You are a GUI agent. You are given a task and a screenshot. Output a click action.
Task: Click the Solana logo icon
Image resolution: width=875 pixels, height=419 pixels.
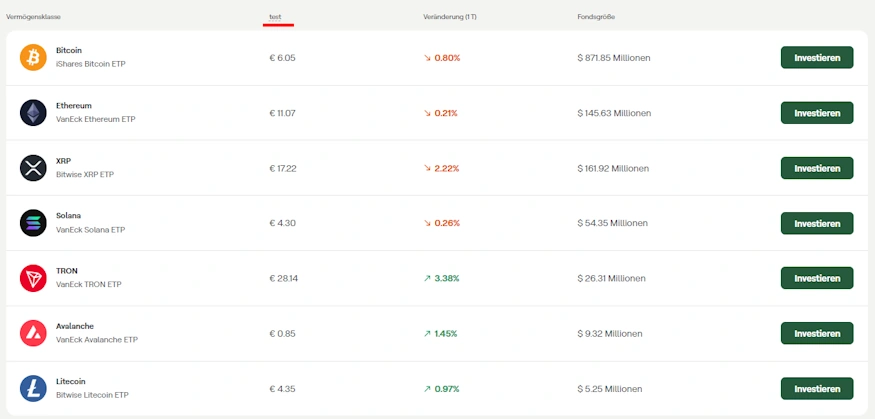[x=33, y=223]
